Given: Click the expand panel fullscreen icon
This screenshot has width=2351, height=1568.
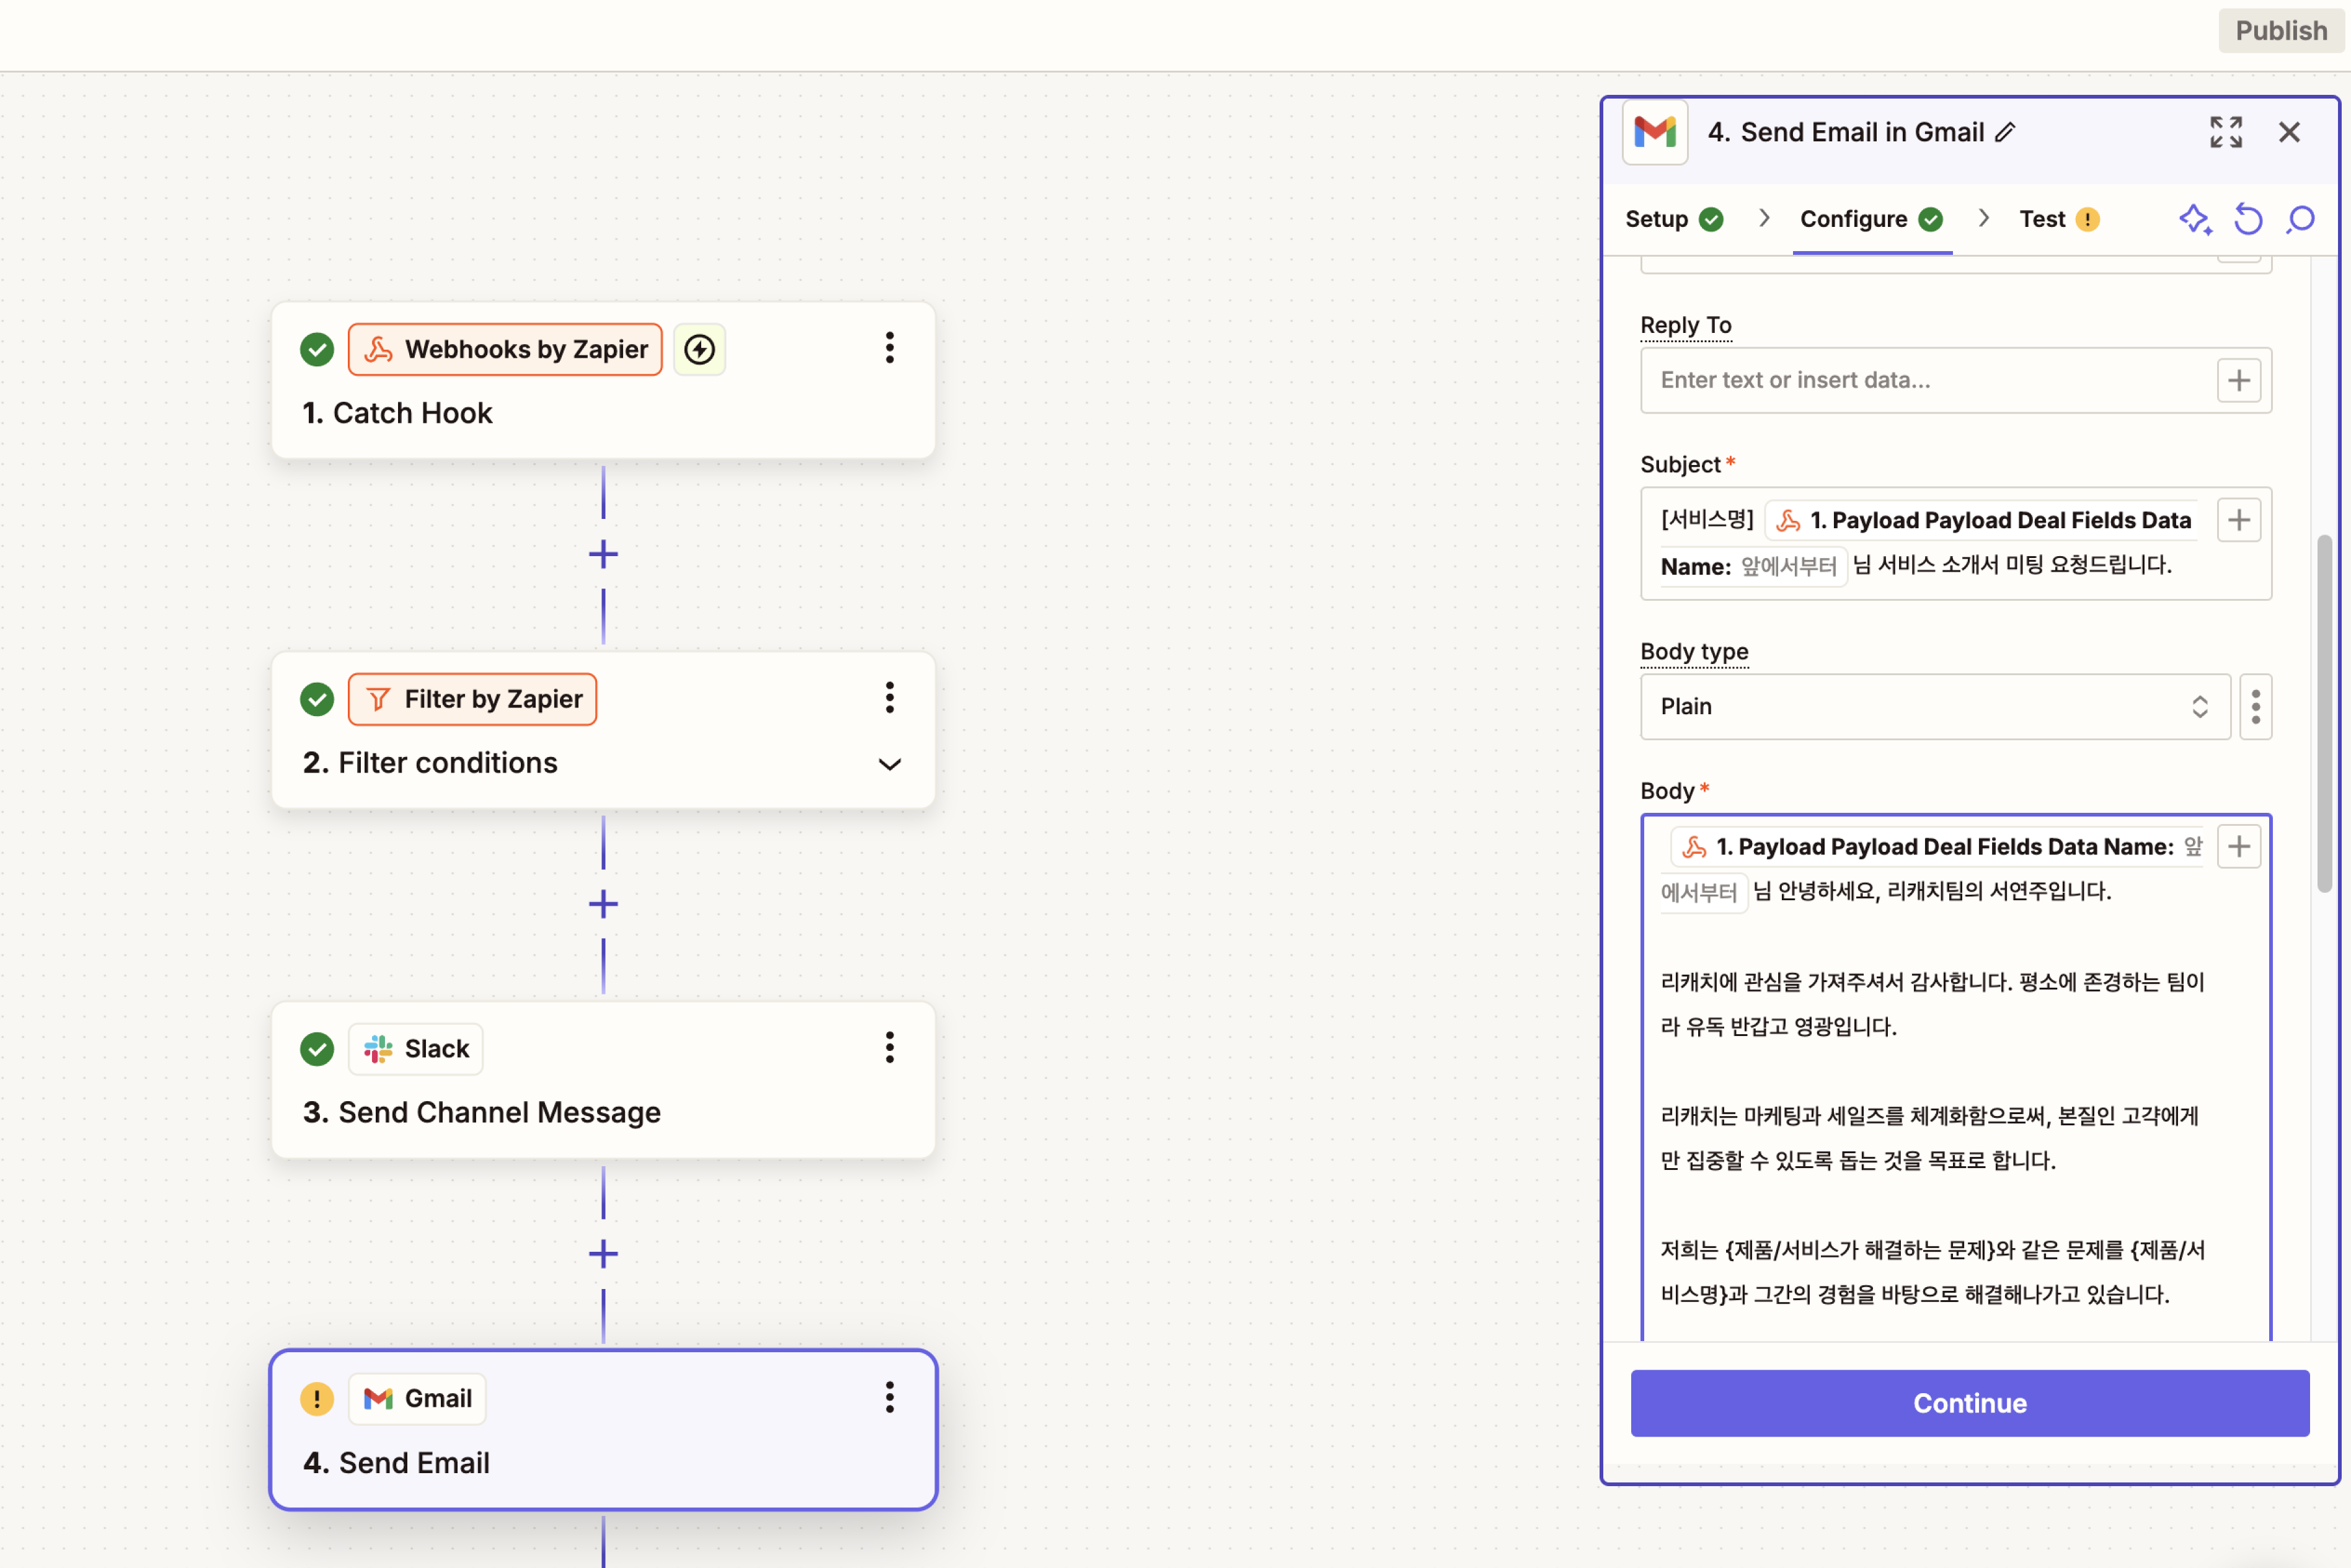Looking at the screenshot, I should pos(2225,132).
